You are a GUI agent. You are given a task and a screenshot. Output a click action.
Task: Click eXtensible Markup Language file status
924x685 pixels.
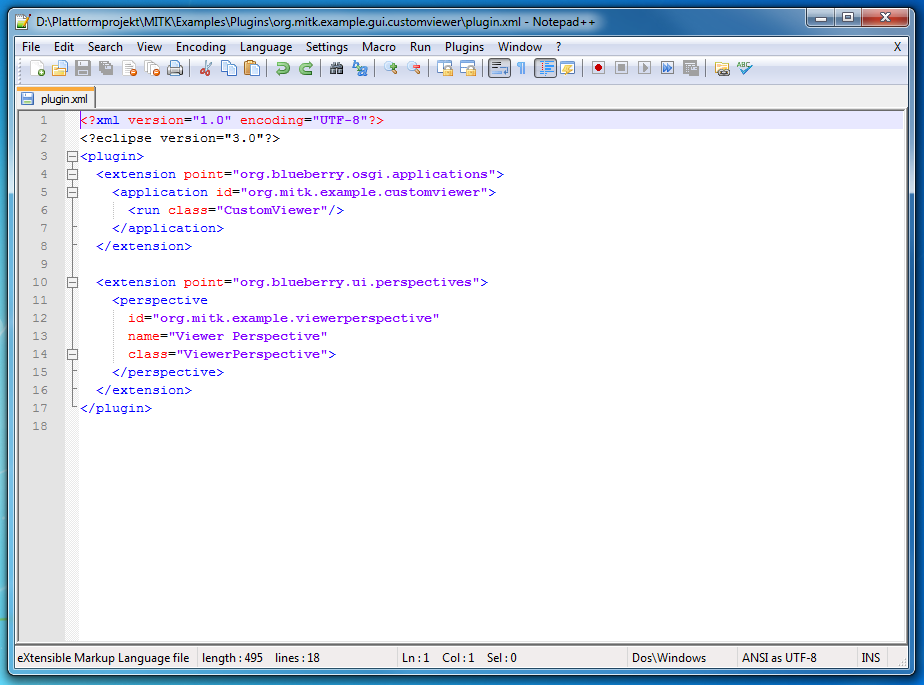103,658
